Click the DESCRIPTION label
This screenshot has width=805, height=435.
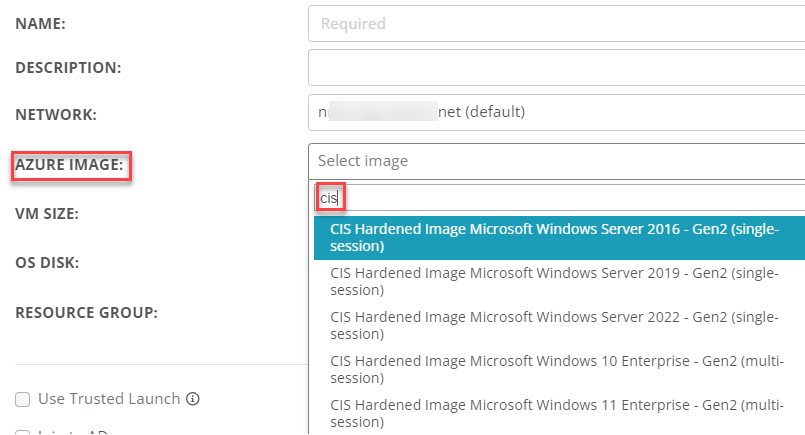68,68
